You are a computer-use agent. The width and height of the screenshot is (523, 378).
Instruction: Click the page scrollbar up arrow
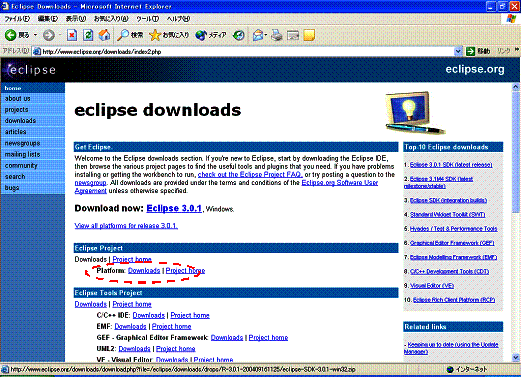point(516,87)
